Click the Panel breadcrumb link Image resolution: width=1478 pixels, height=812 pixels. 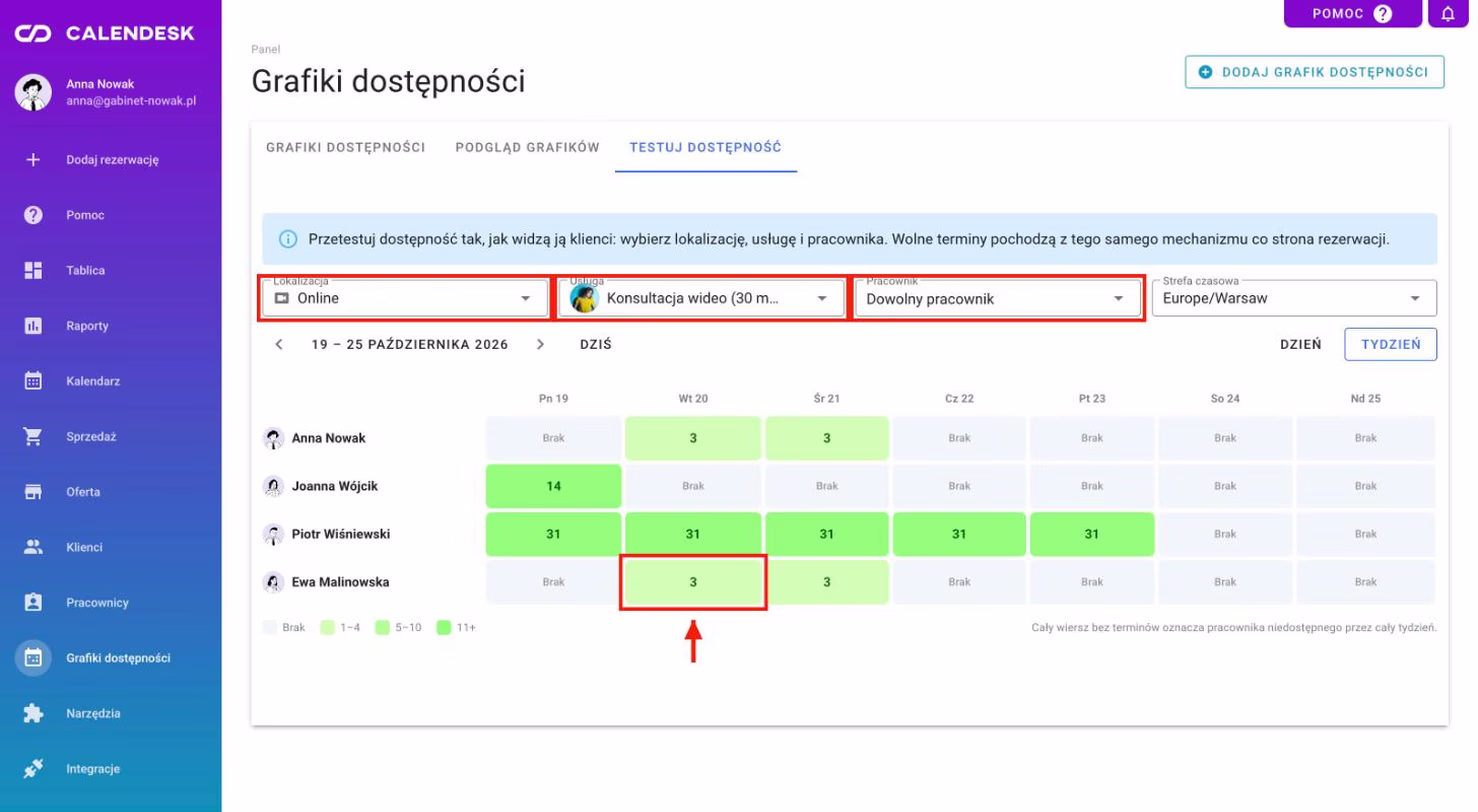coord(265,48)
